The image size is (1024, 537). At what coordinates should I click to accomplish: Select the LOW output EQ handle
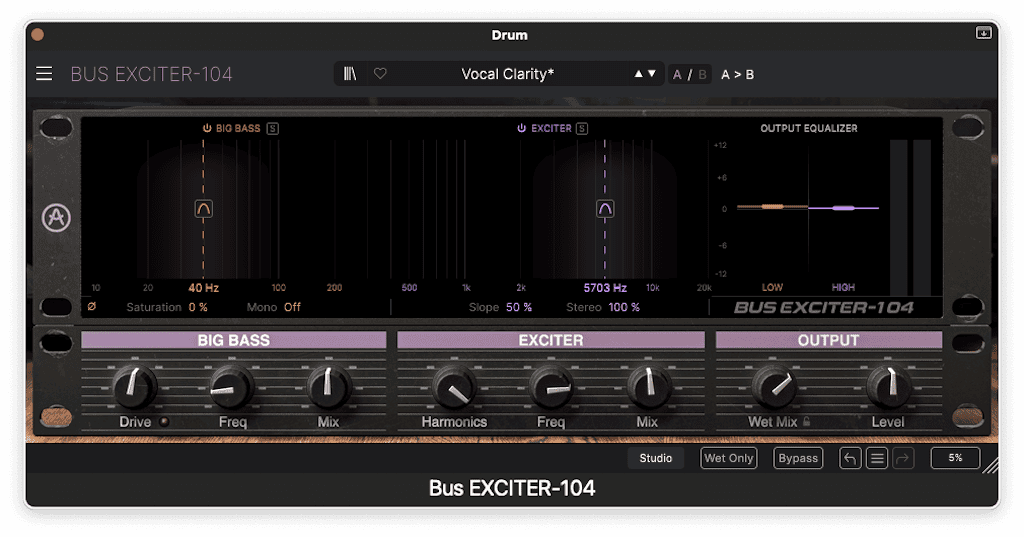(x=773, y=207)
